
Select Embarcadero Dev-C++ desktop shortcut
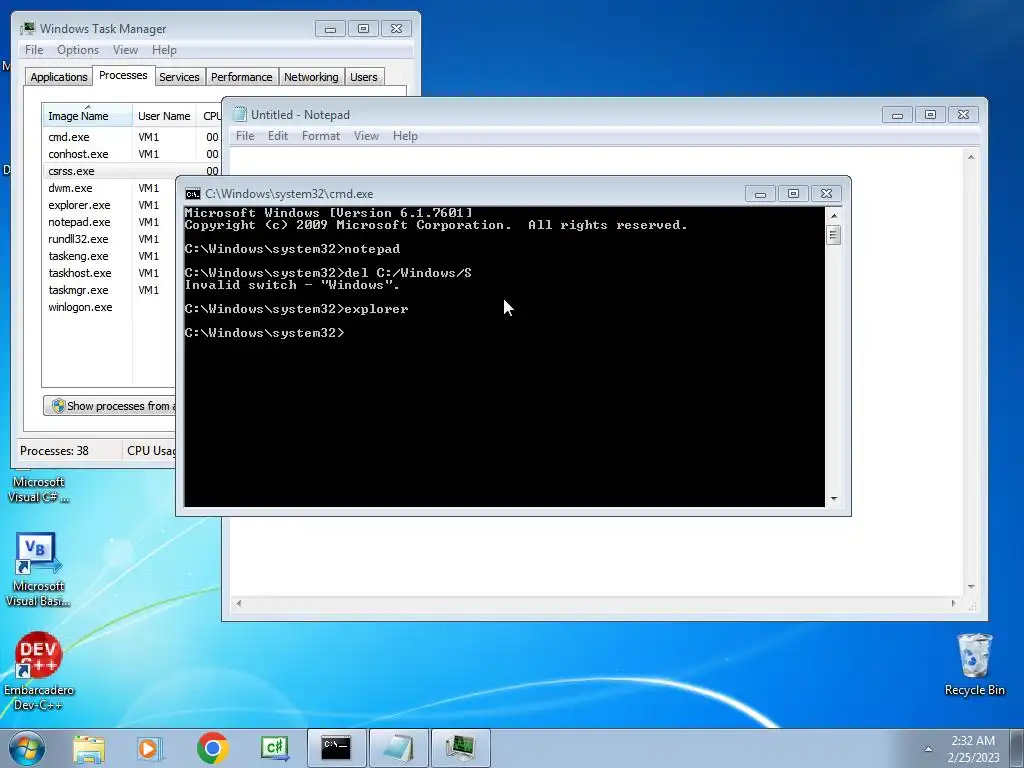(x=39, y=671)
